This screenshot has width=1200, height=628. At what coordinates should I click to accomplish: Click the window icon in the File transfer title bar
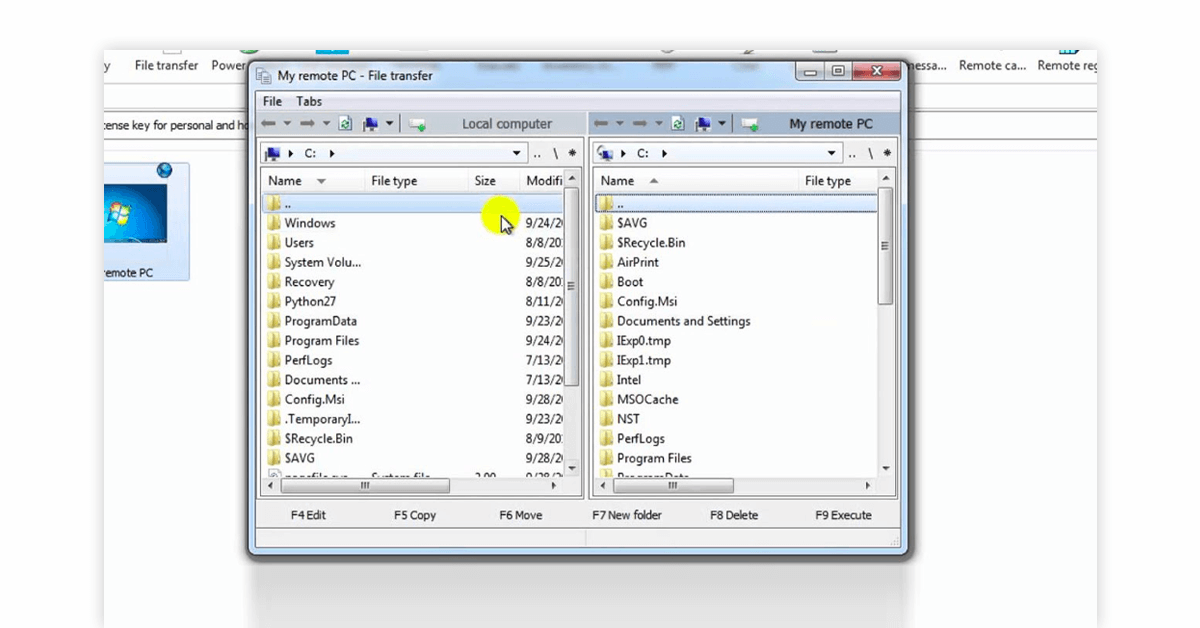point(264,76)
